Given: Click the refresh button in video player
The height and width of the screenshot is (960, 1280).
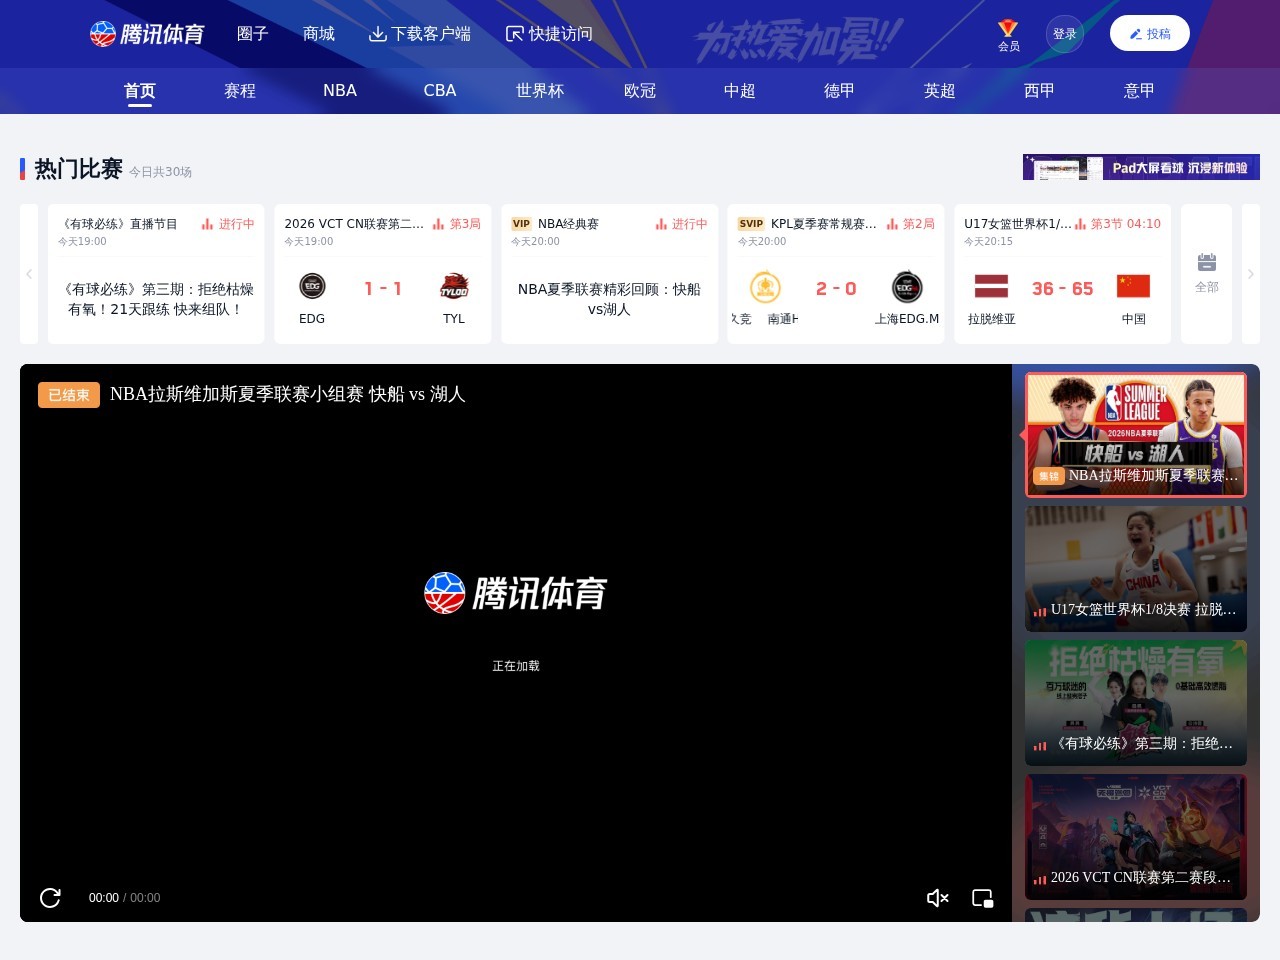Looking at the screenshot, I should point(50,898).
